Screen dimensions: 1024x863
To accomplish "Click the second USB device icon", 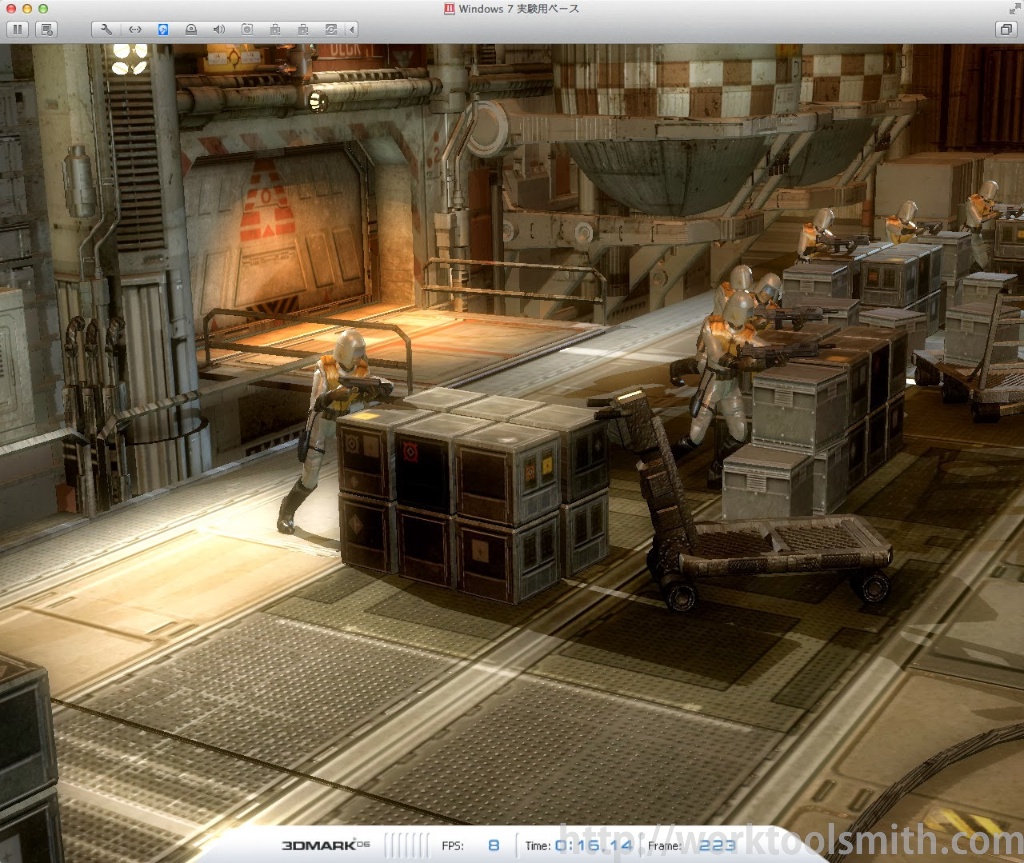I will pyautogui.click(x=303, y=29).
